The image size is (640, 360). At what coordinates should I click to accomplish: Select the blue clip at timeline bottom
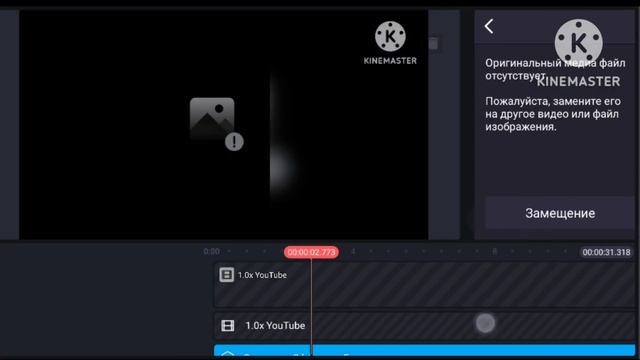click(x=424, y=350)
